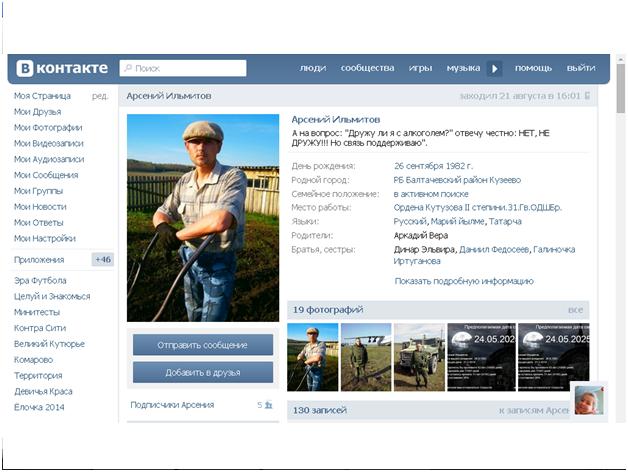Click workplace Ордена Кутузова link
628x472 pixels.
[x=478, y=208]
